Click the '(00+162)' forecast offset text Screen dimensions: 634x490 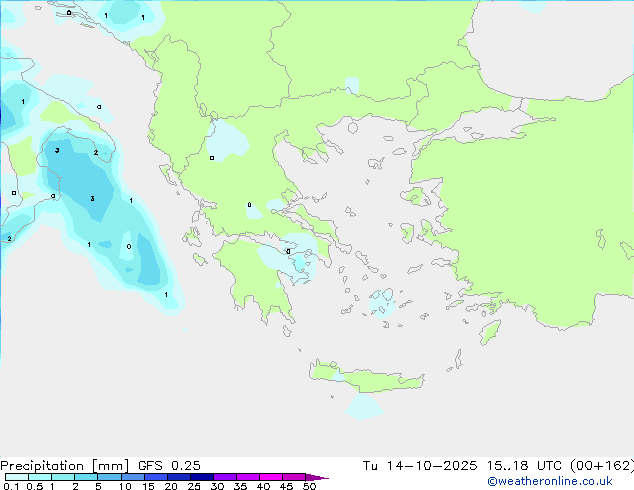coord(602,466)
